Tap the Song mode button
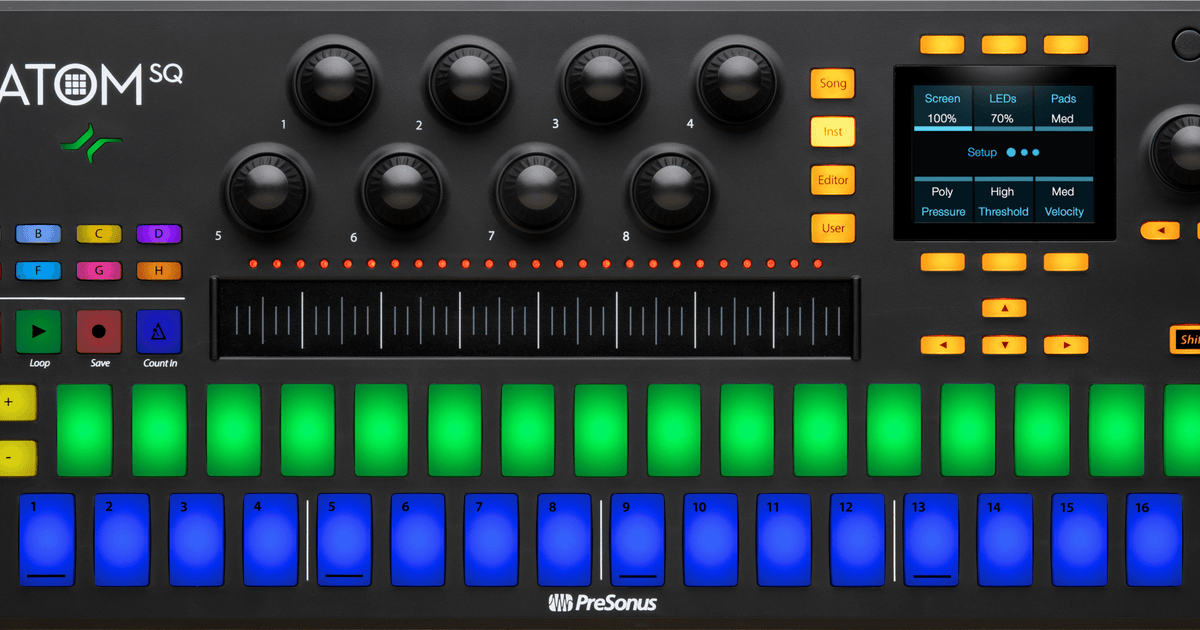Image resolution: width=1200 pixels, height=630 pixels. 833,84
